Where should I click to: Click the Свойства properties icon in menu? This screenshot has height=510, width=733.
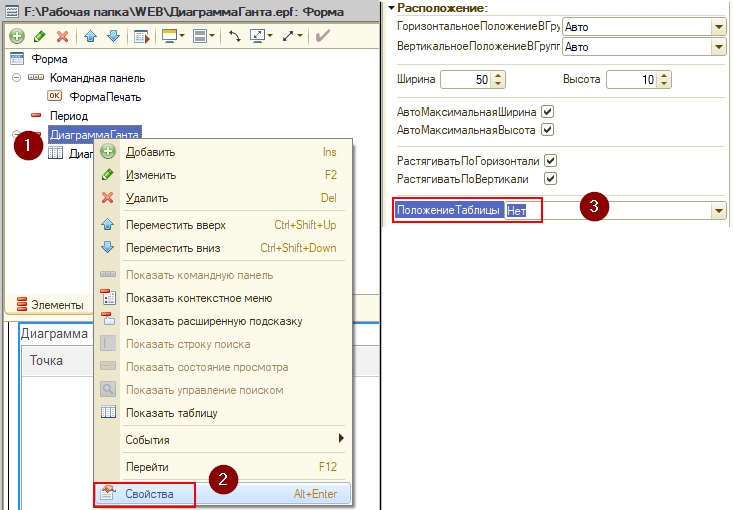click(x=108, y=493)
